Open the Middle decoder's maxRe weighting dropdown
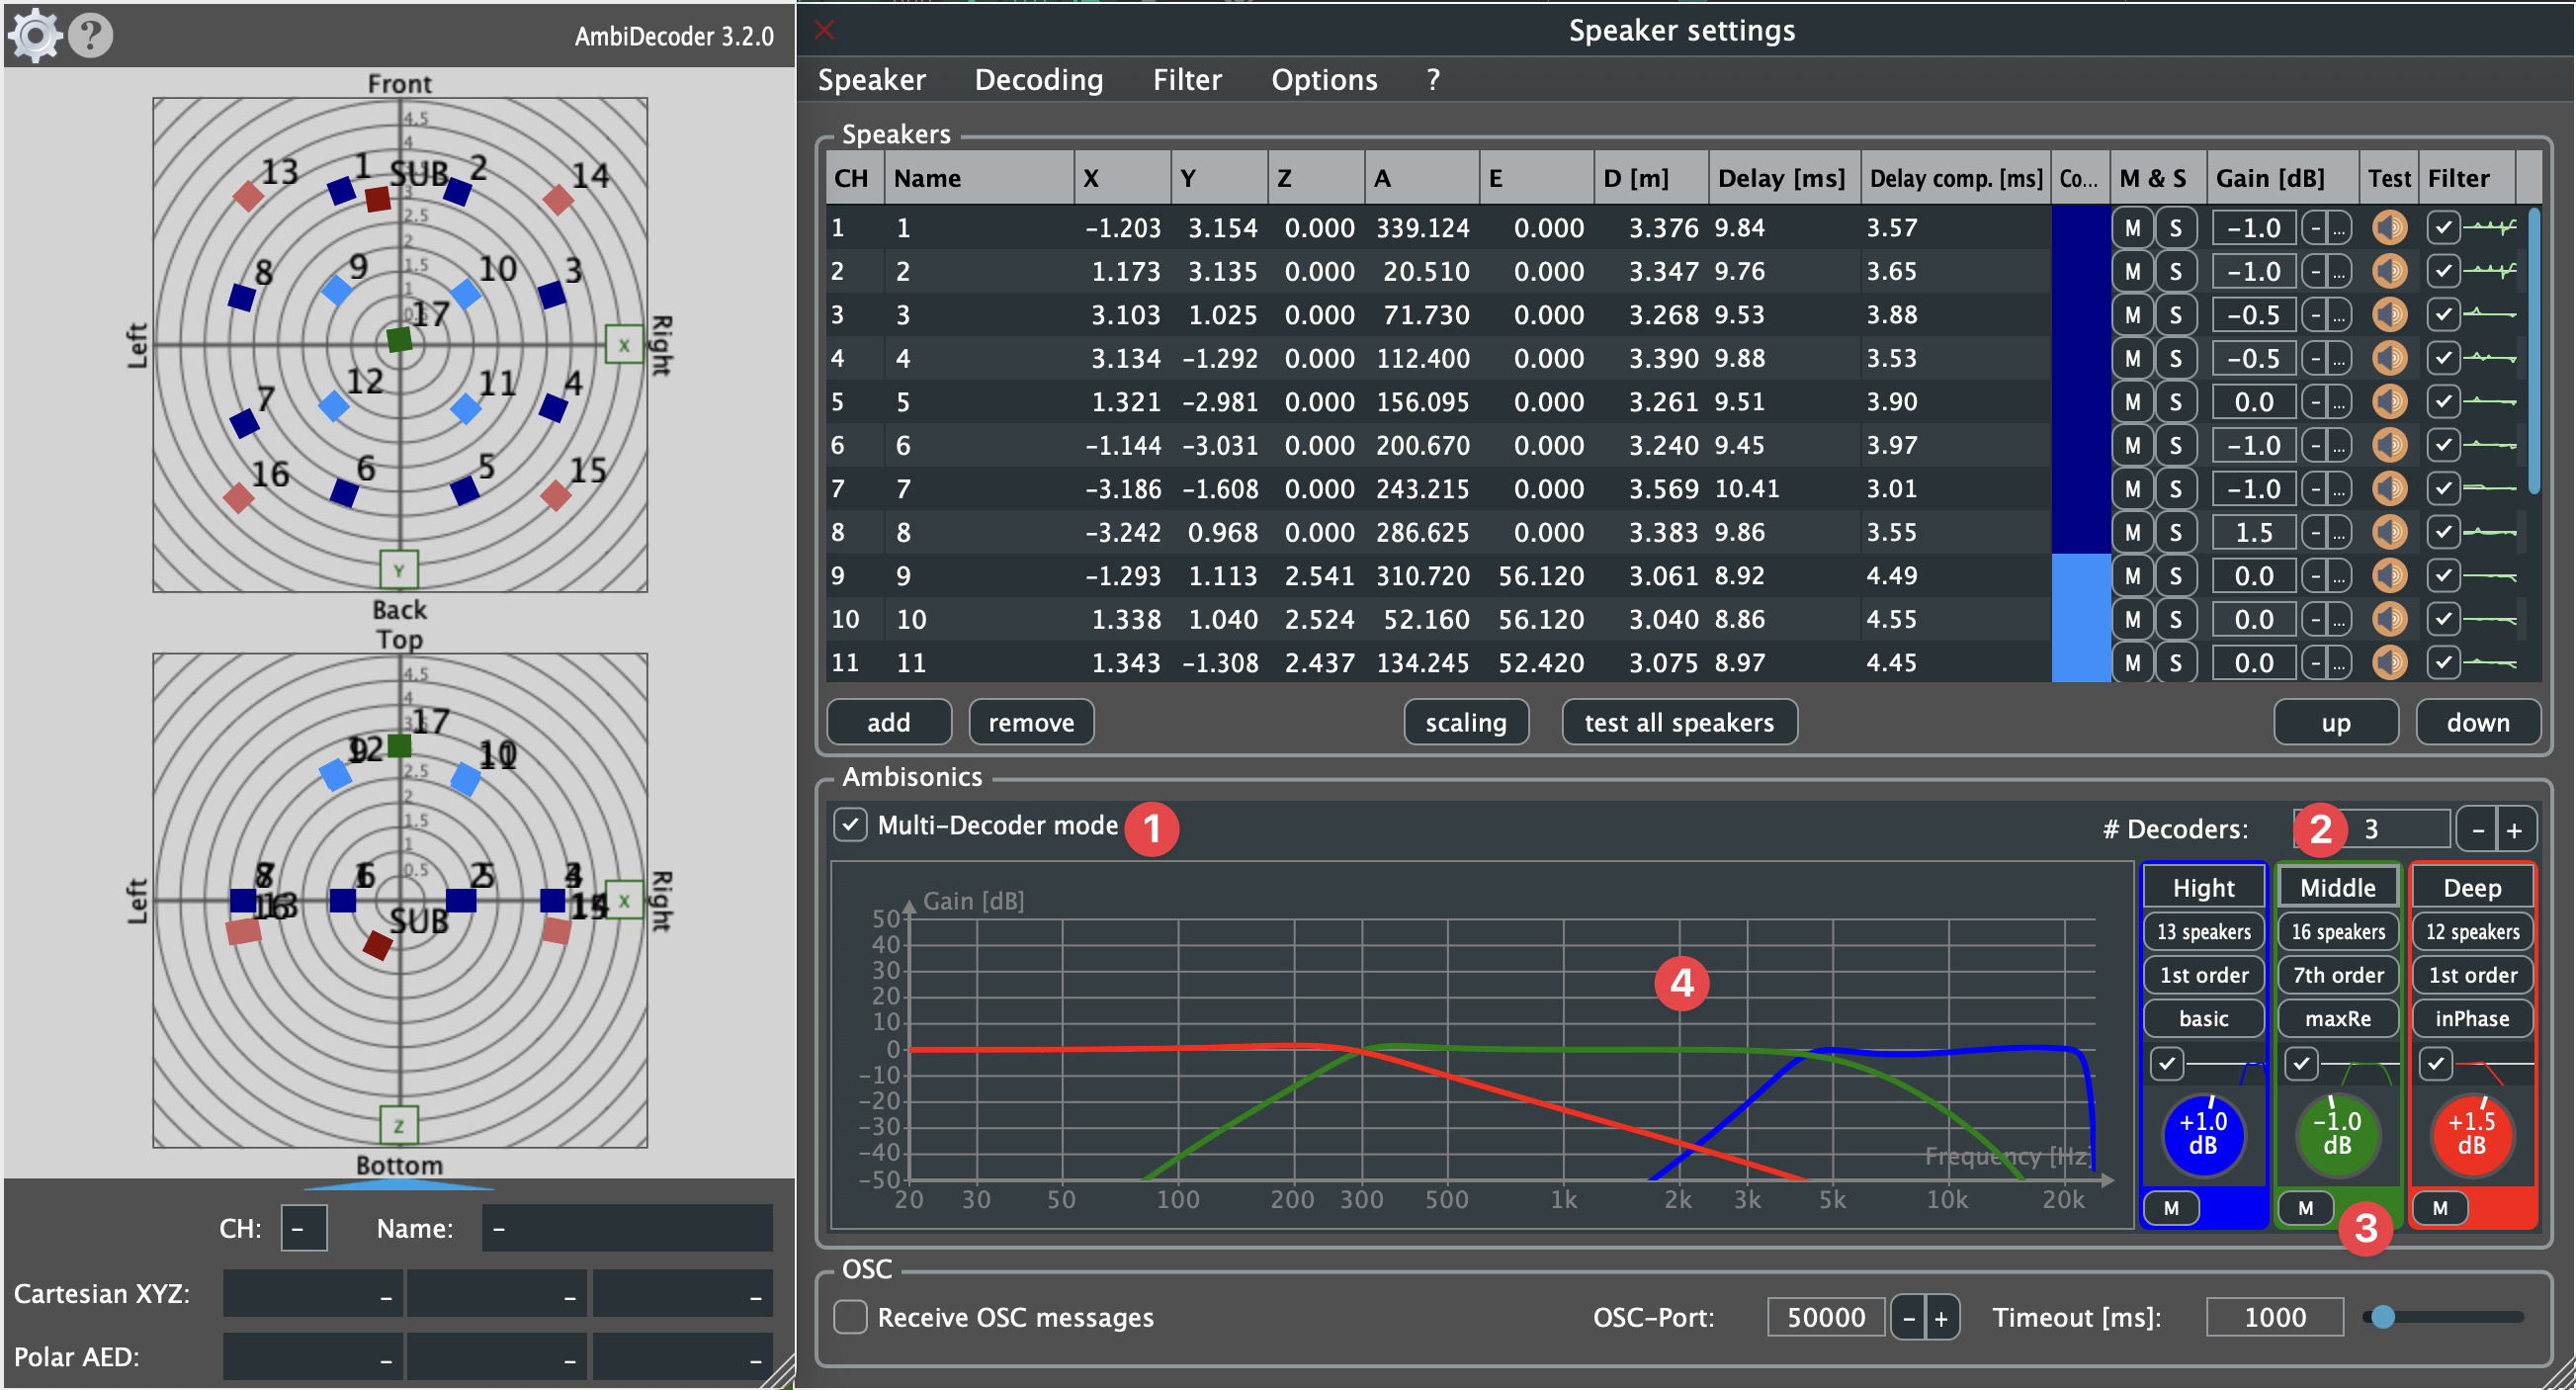 coord(2337,1018)
